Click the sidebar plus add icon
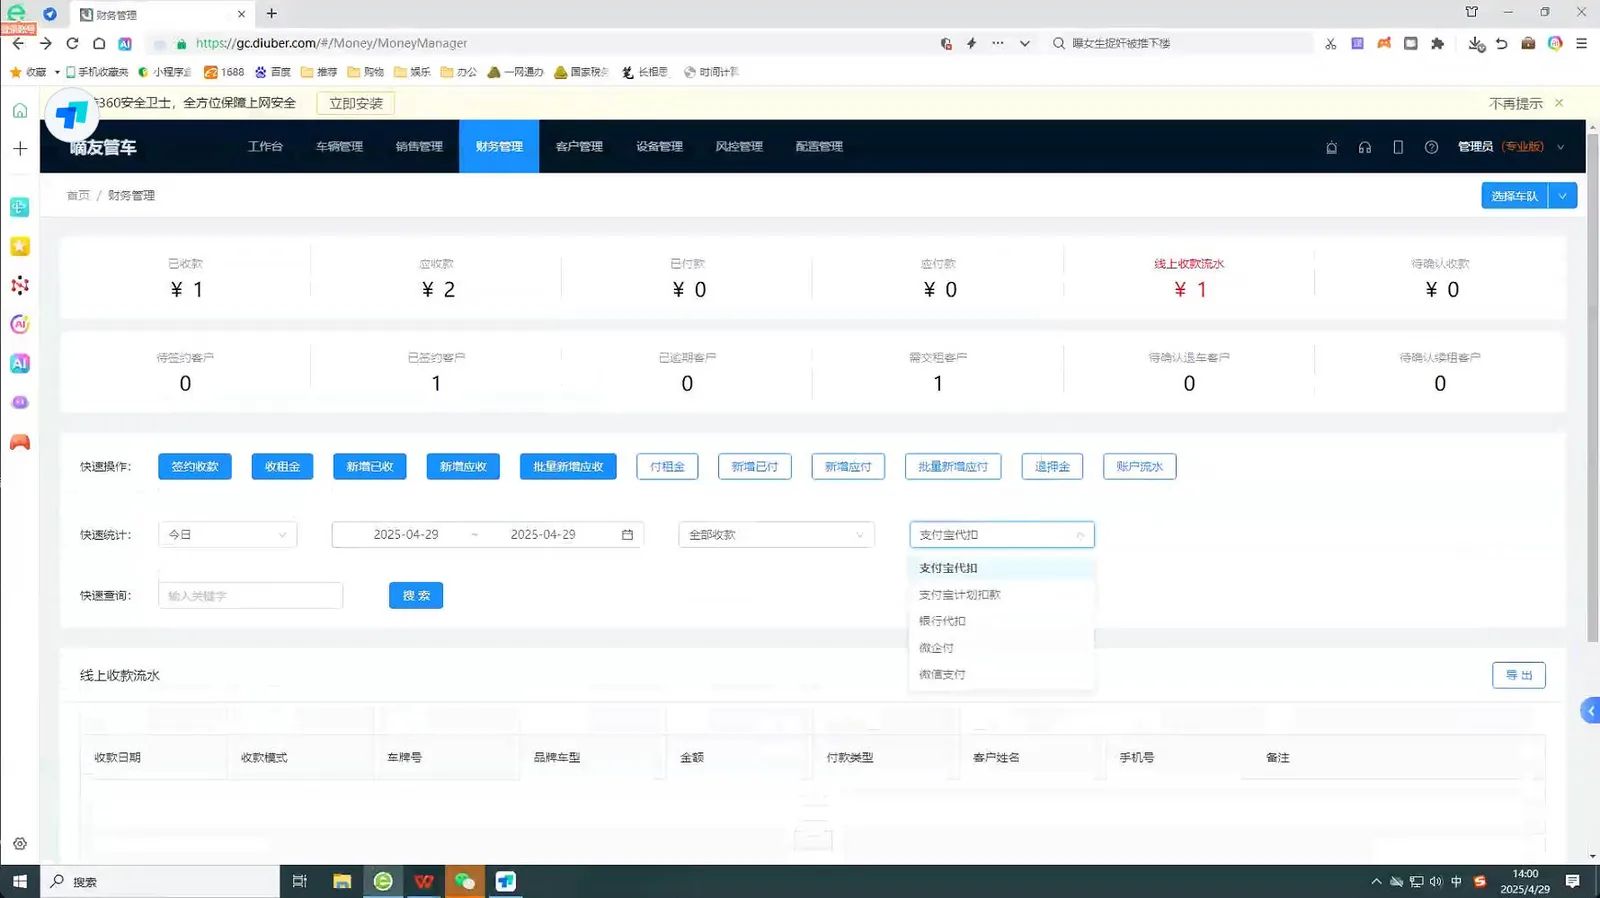Image resolution: width=1600 pixels, height=898 pixels. click(x=20, y=148)
